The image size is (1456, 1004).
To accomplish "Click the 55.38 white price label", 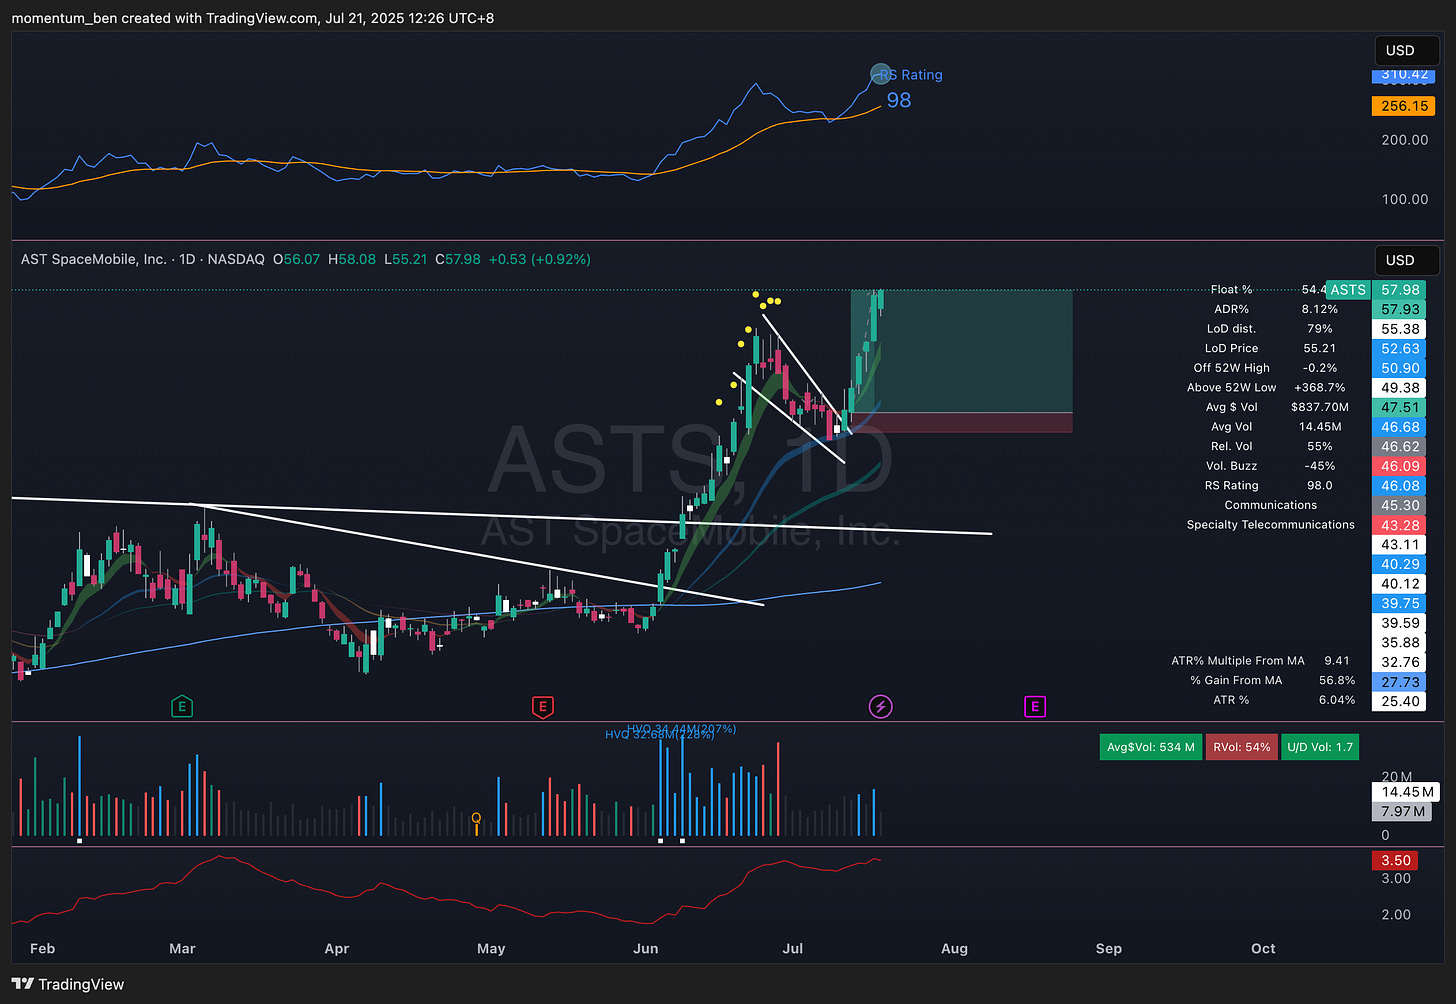I will 1400,329.
